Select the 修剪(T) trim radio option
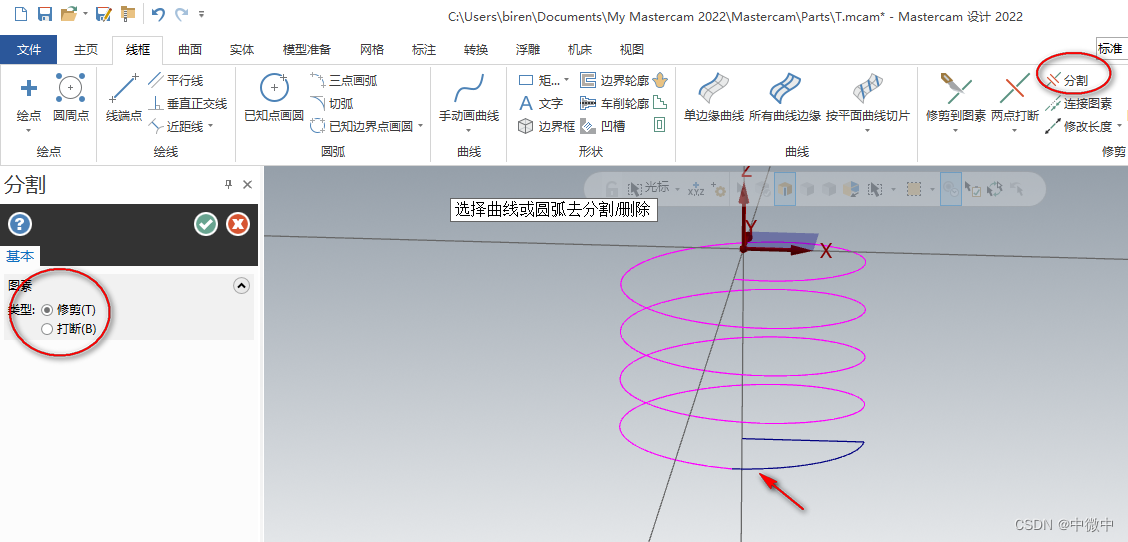 click(69, 310)
